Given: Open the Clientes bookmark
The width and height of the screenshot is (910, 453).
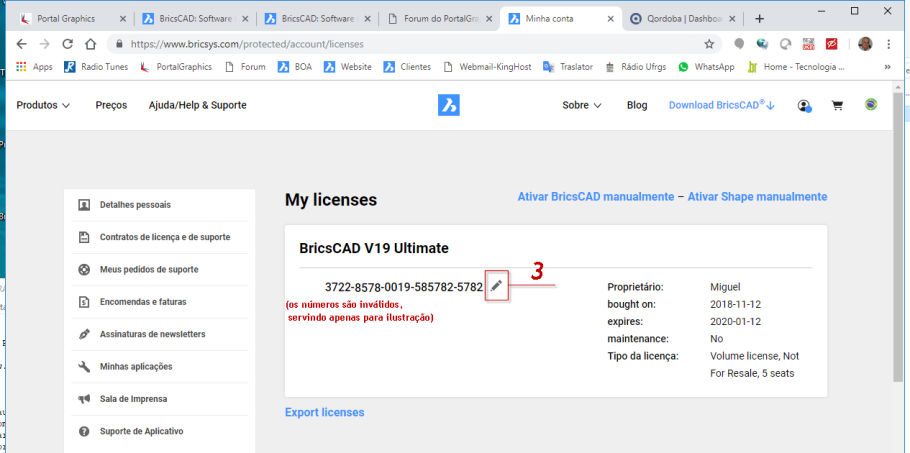Looking at the screenshot, I should pos(407,67).
